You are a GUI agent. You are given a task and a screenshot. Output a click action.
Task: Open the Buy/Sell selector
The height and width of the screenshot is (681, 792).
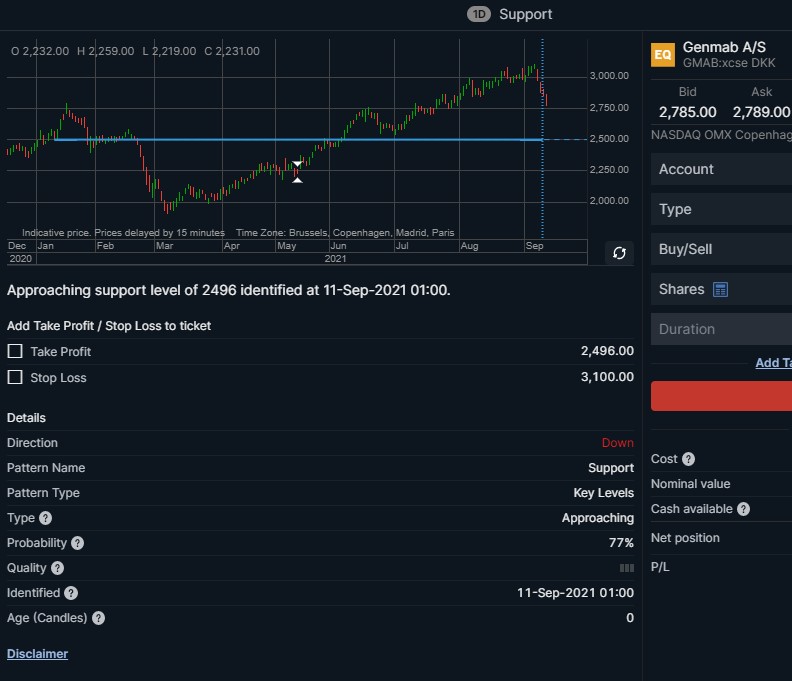point(721,249)
